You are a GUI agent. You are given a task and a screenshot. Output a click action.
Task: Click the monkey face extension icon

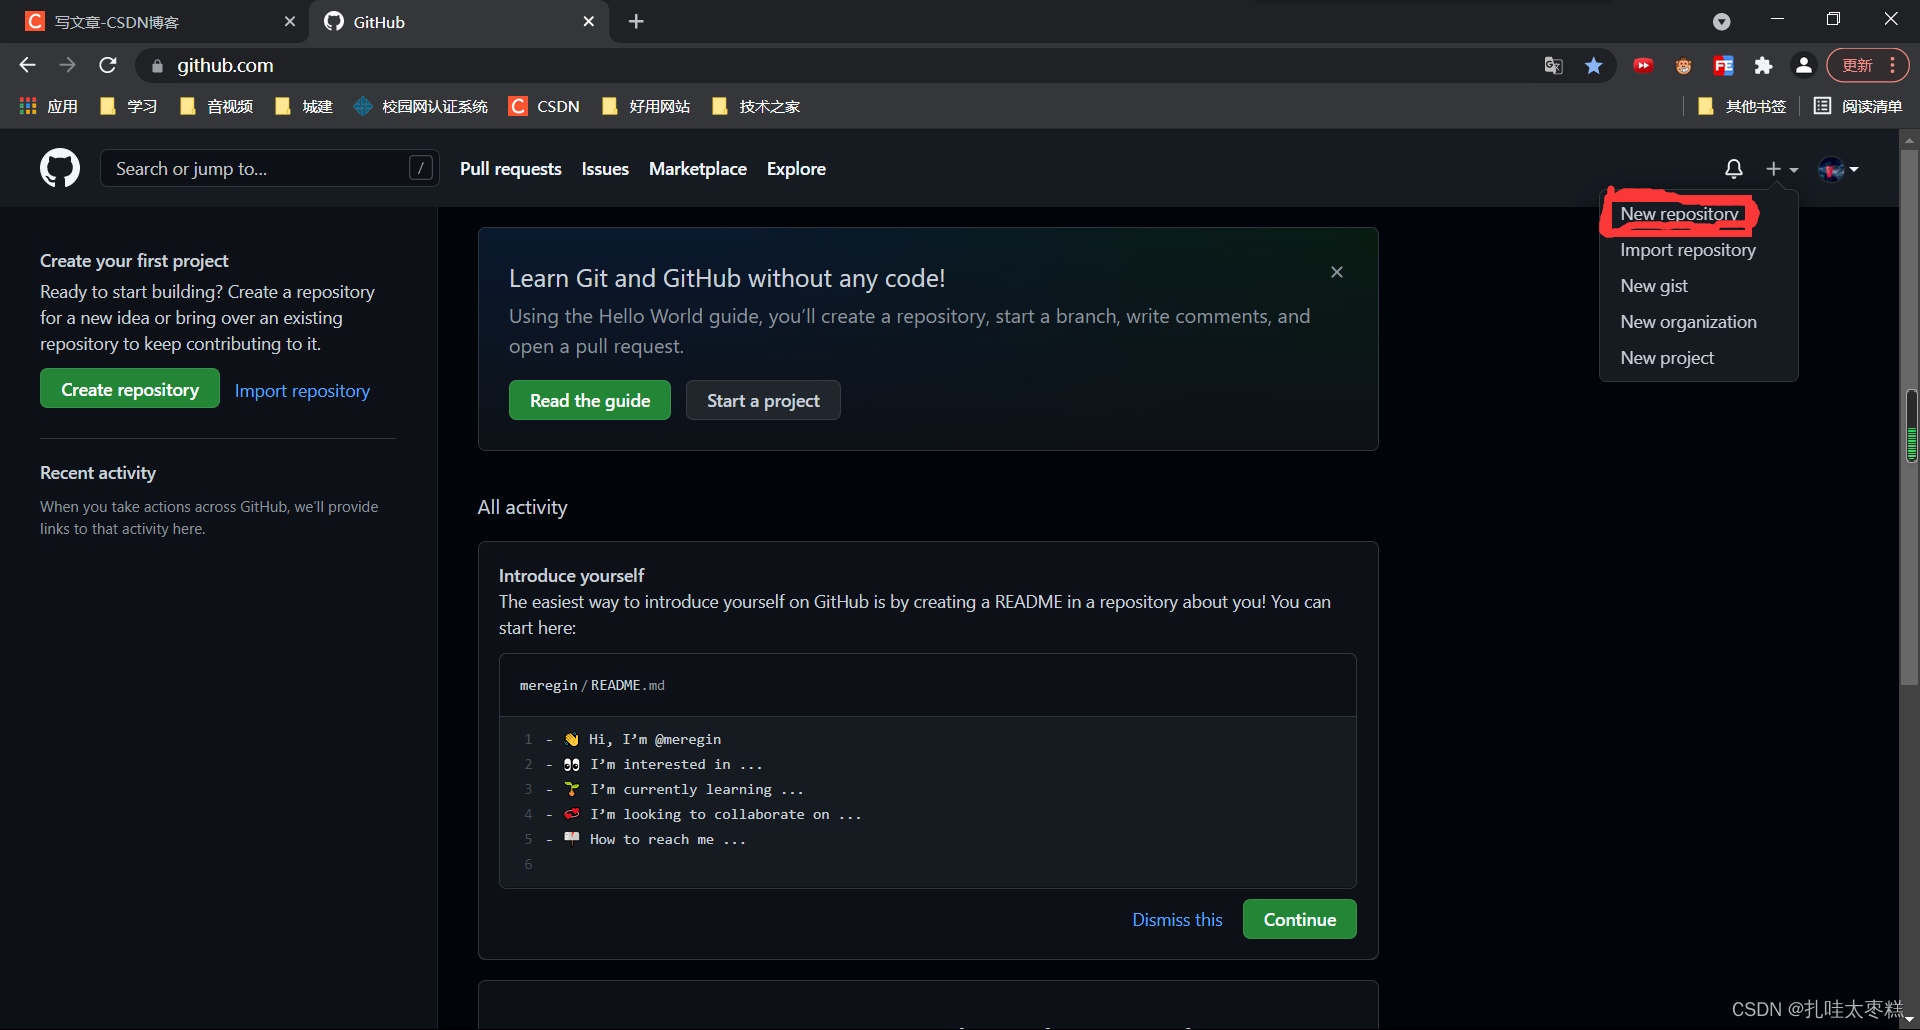1683,66
